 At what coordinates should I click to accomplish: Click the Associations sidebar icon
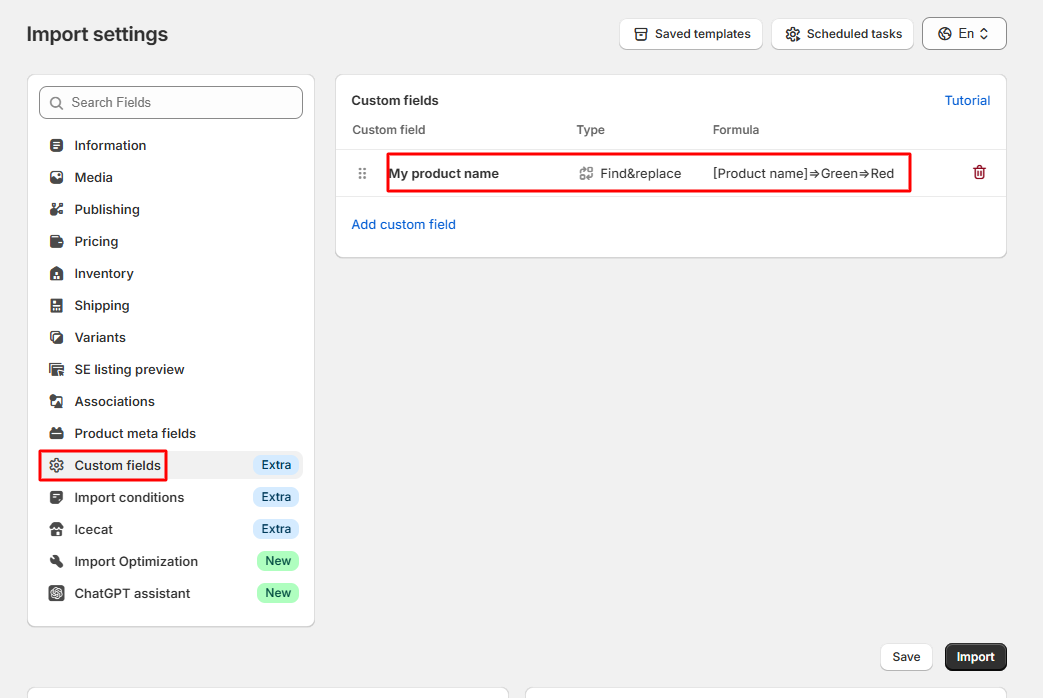(57, 401)
